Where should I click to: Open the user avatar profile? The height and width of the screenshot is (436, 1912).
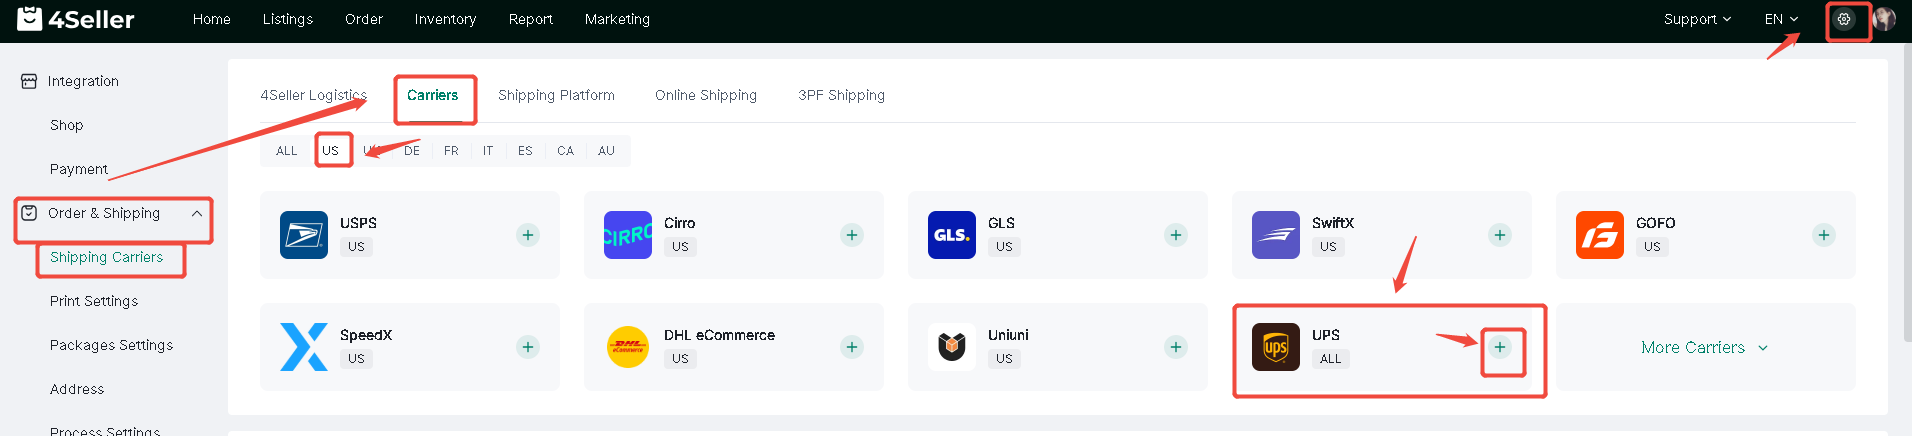coord(1884,19)
